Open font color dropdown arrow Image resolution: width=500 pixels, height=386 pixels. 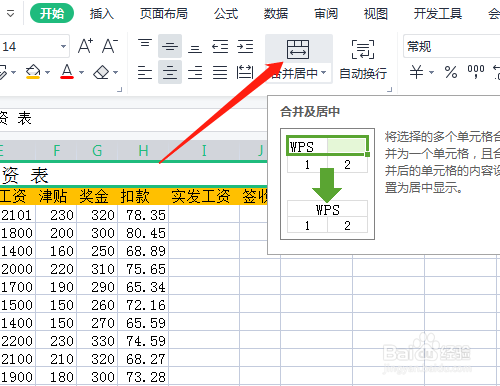point(81,72)
